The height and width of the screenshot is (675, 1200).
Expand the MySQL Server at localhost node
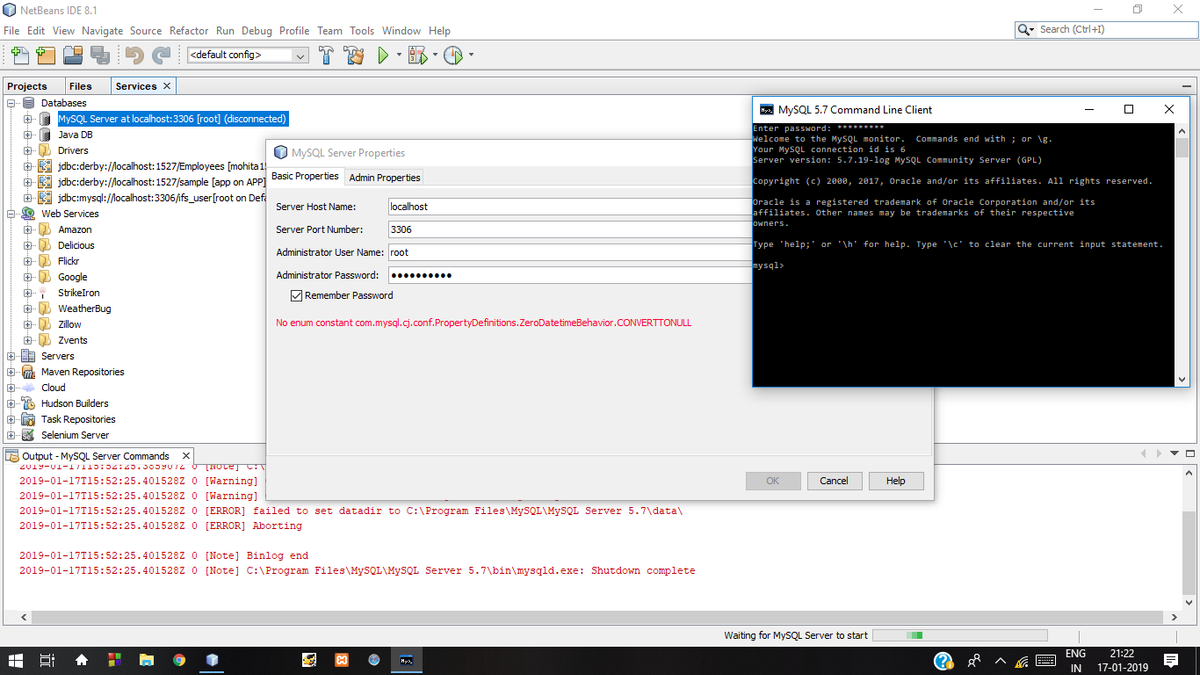[27, 119]
